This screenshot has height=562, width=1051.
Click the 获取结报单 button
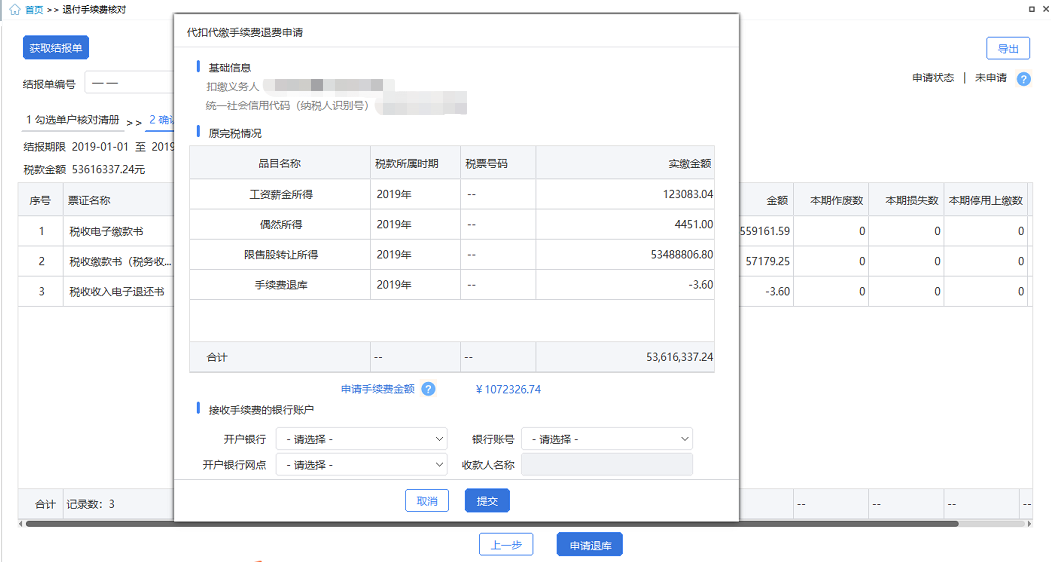point(56,48)
